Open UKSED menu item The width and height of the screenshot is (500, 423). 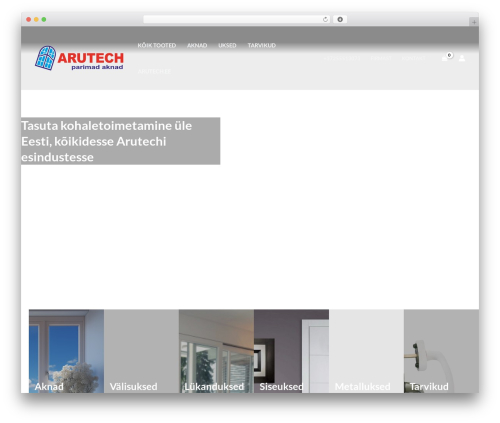pos(227,45)
